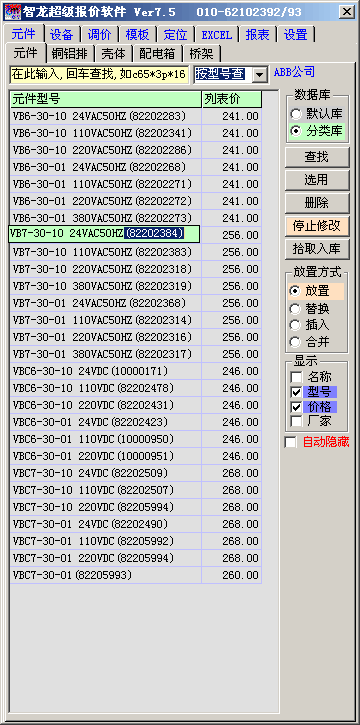Screen dimensions: 360x725
Task: Open the EXCEL tab
Action: tap(217, 35)
